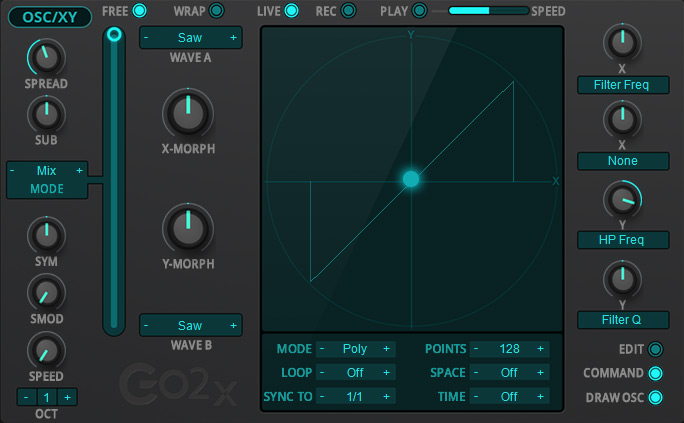Image resolution: width=684 pixels, height=423 pixels.
Task: Click the knob above HP Freq
Action: [622, 200]
